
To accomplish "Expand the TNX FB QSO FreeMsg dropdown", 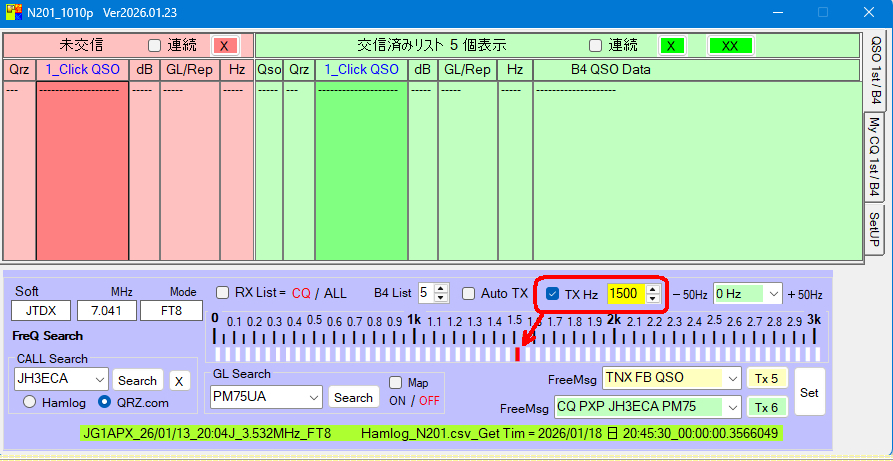I will tap(732, 378).
